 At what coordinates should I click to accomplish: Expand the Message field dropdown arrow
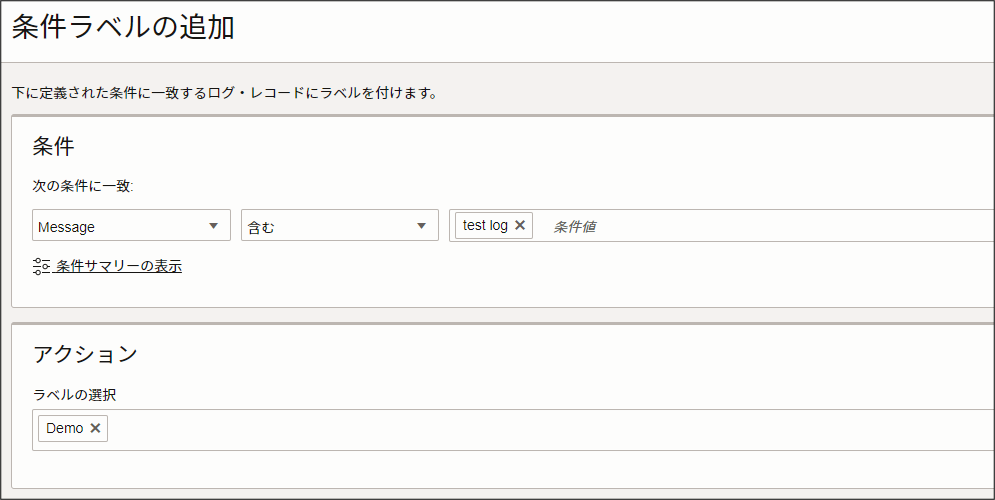213,226
